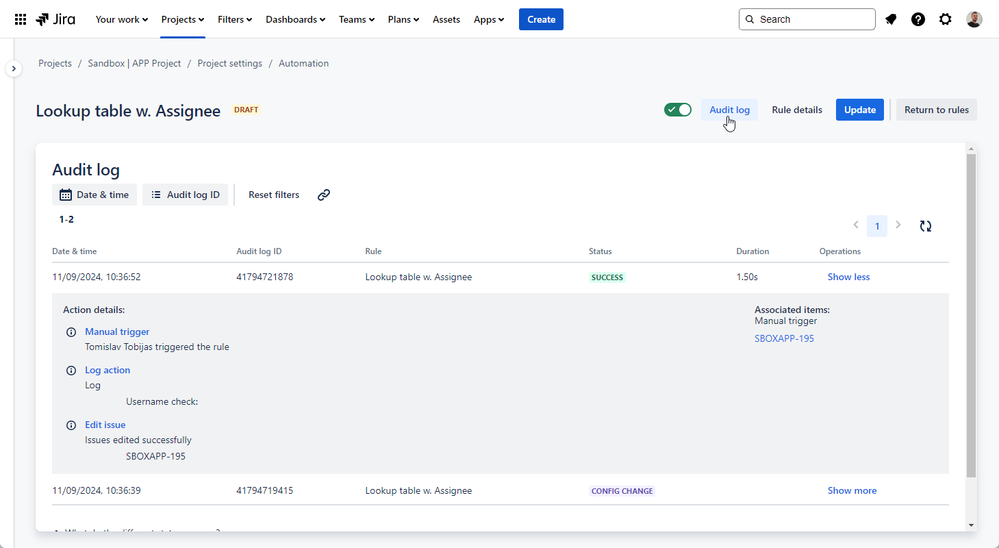Viewport: 999px width, 548px height.
Task: Click info icon beside Log action
Action: 71,370
